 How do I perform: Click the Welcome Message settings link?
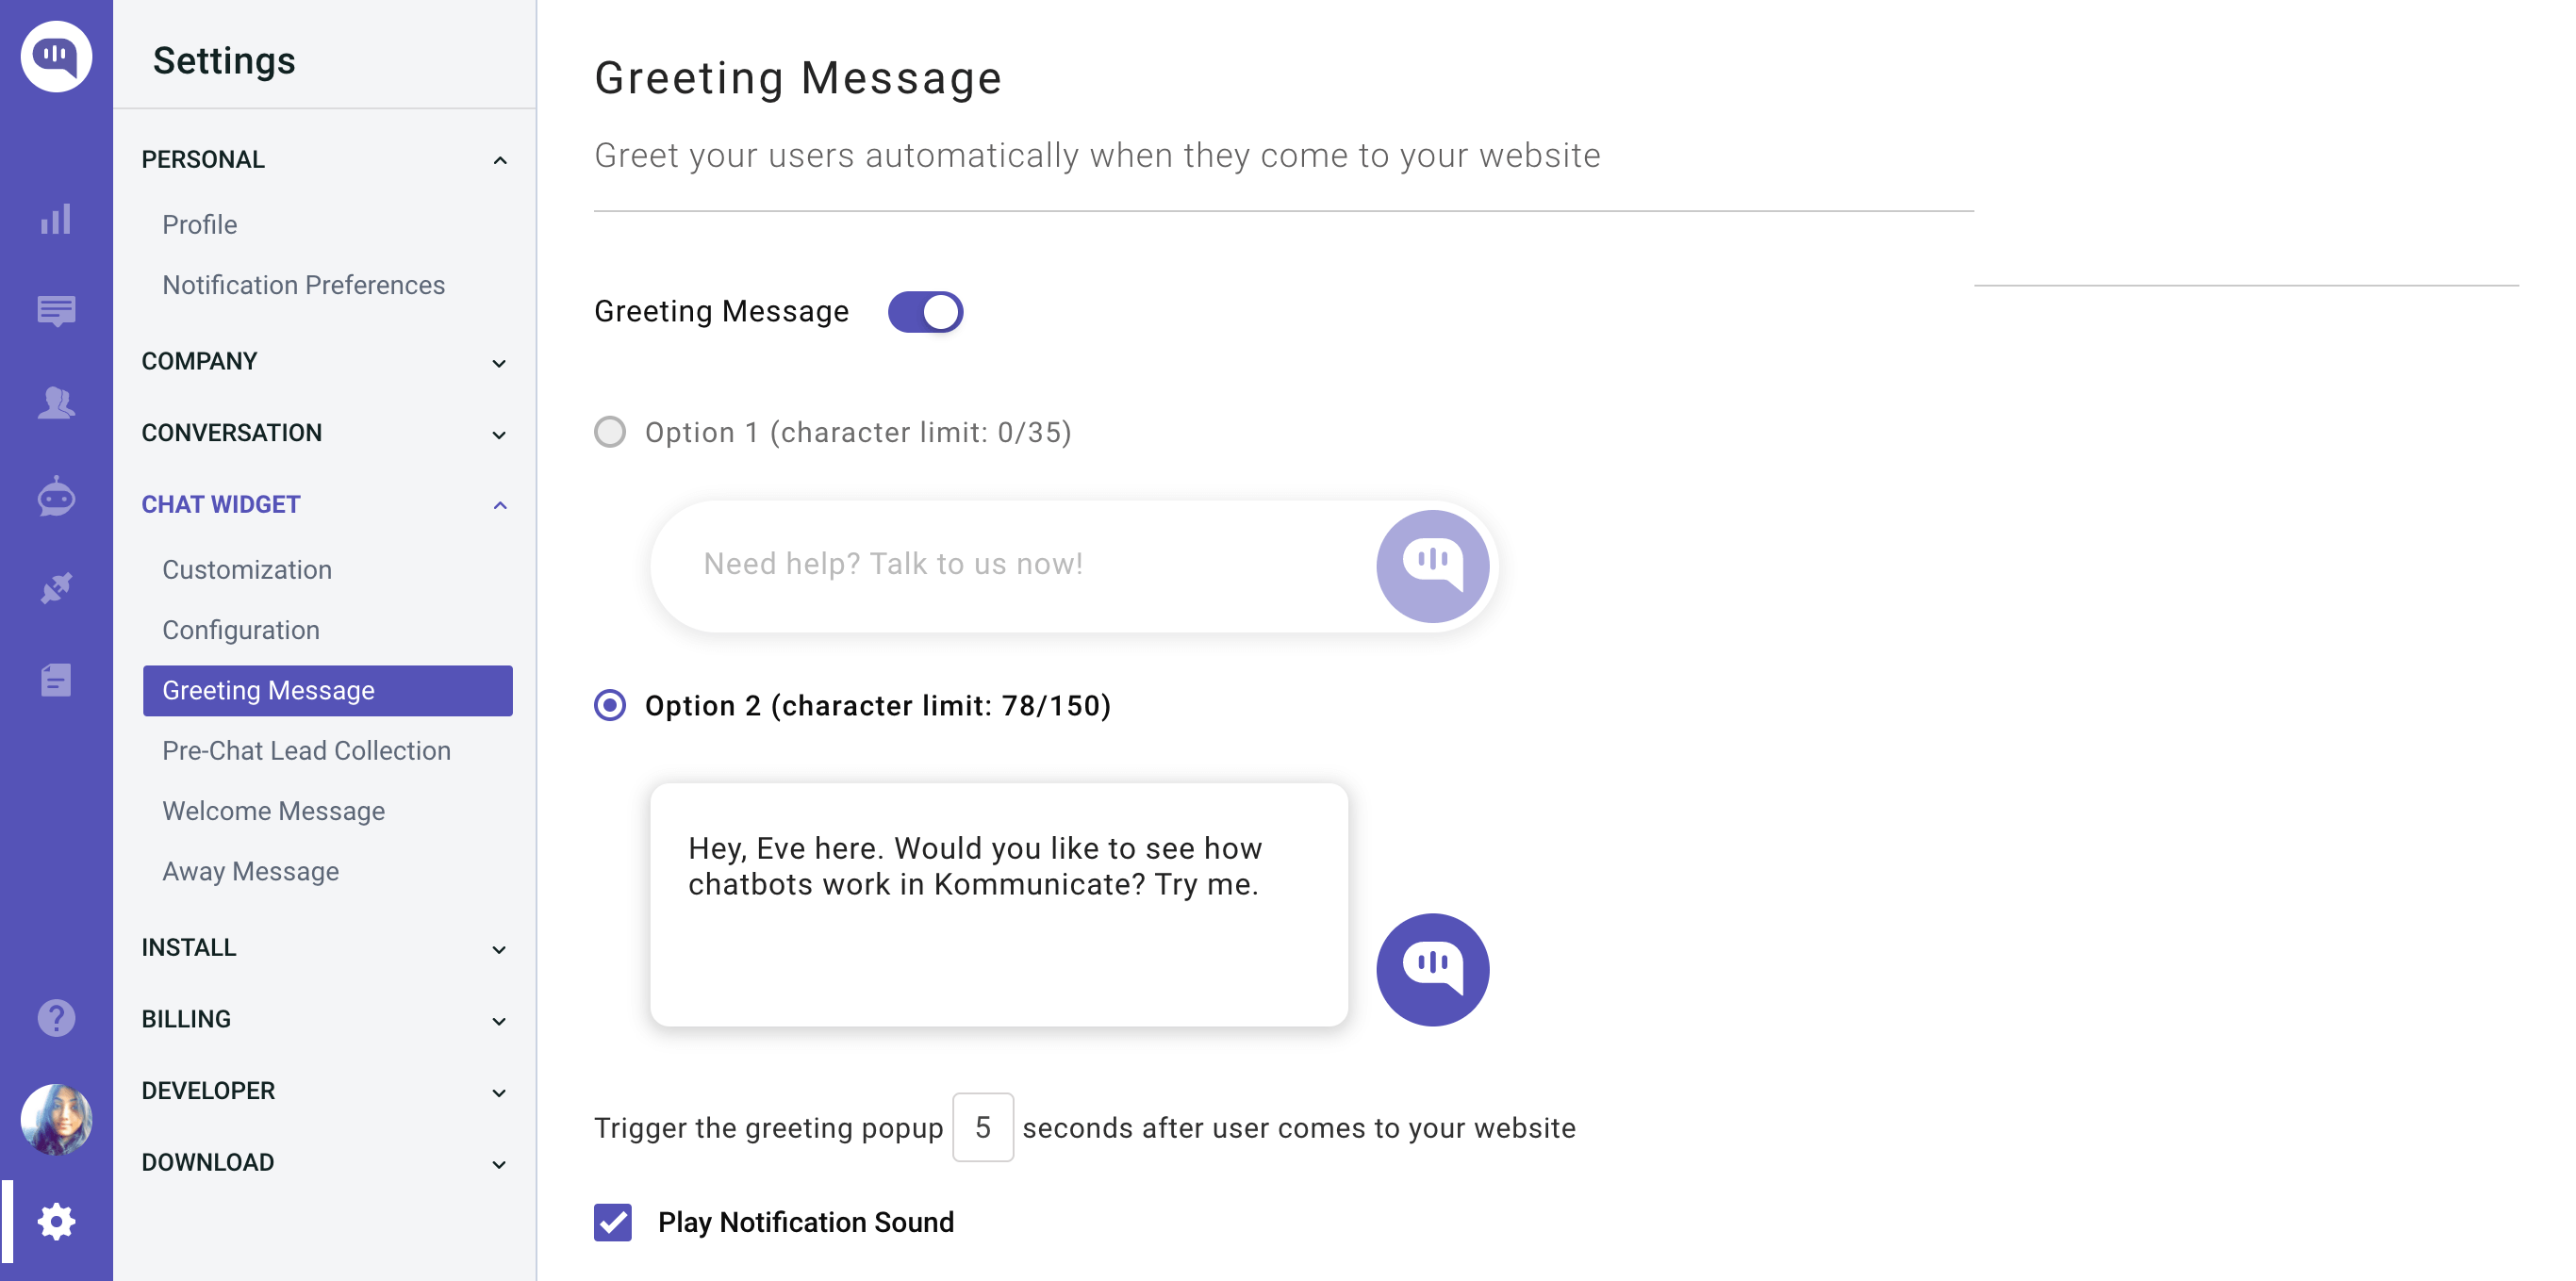point(272,812)
